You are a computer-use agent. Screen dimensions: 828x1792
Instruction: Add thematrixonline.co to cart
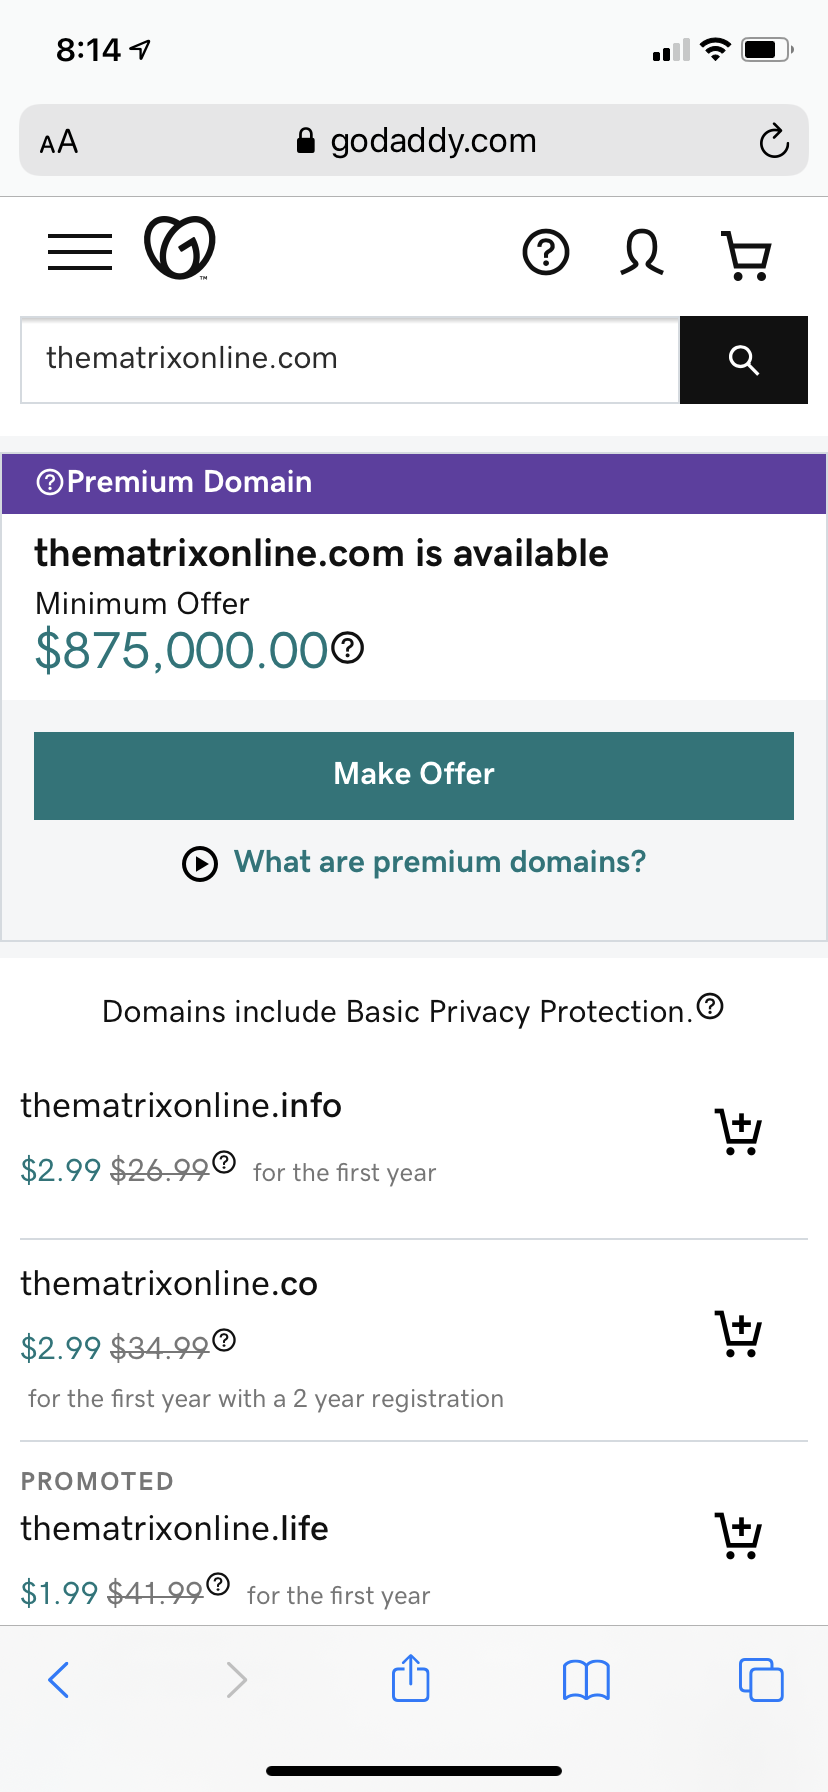coord(739,1334)
